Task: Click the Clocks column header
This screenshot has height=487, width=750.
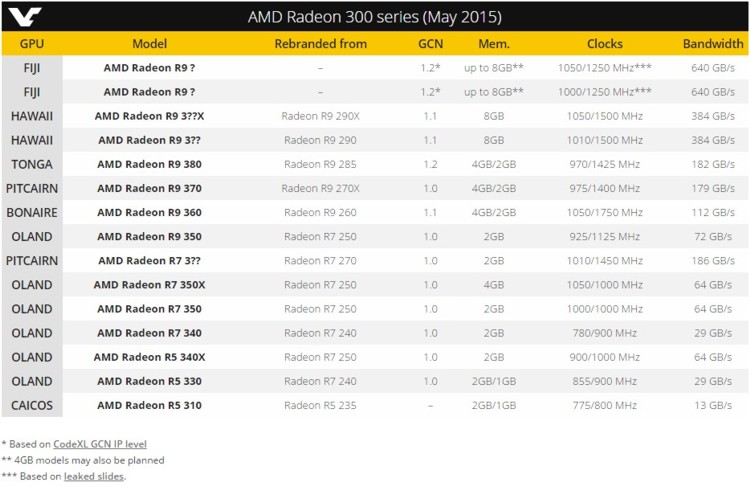Action: point(605,44)
